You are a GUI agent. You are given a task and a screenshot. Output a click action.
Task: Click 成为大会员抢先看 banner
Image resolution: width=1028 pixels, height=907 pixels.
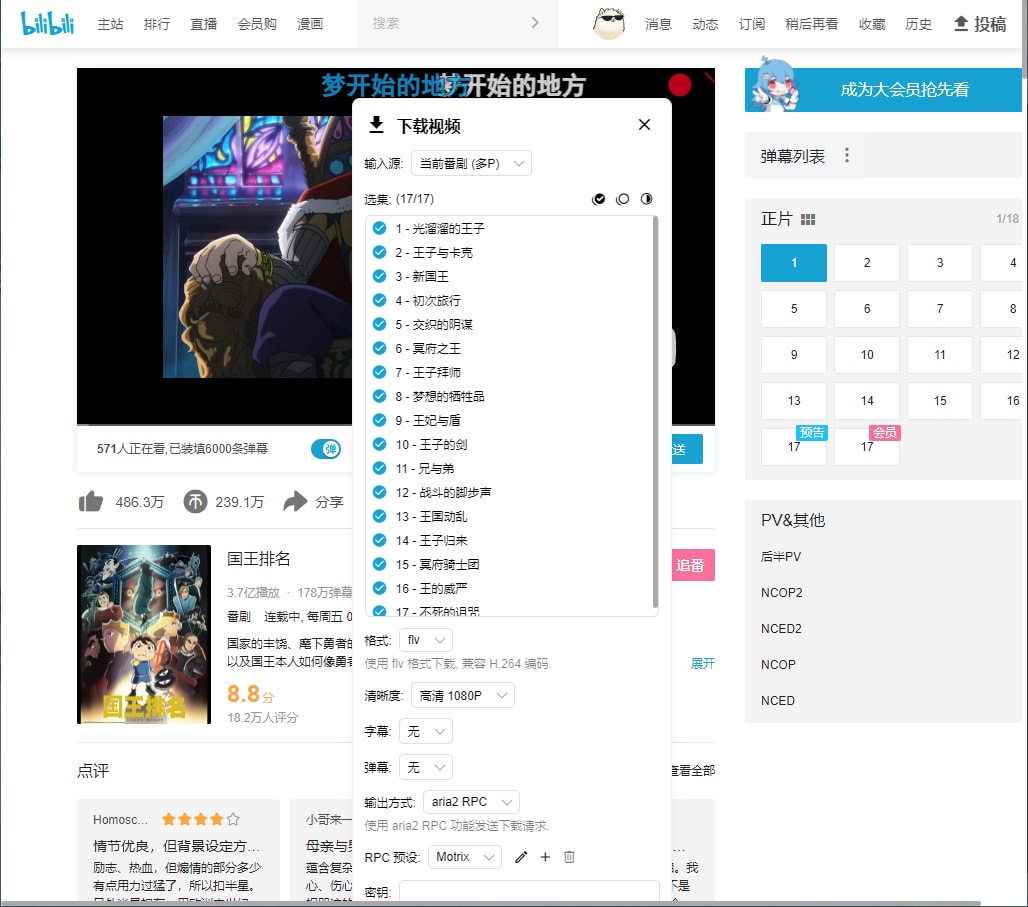[883, 89]
